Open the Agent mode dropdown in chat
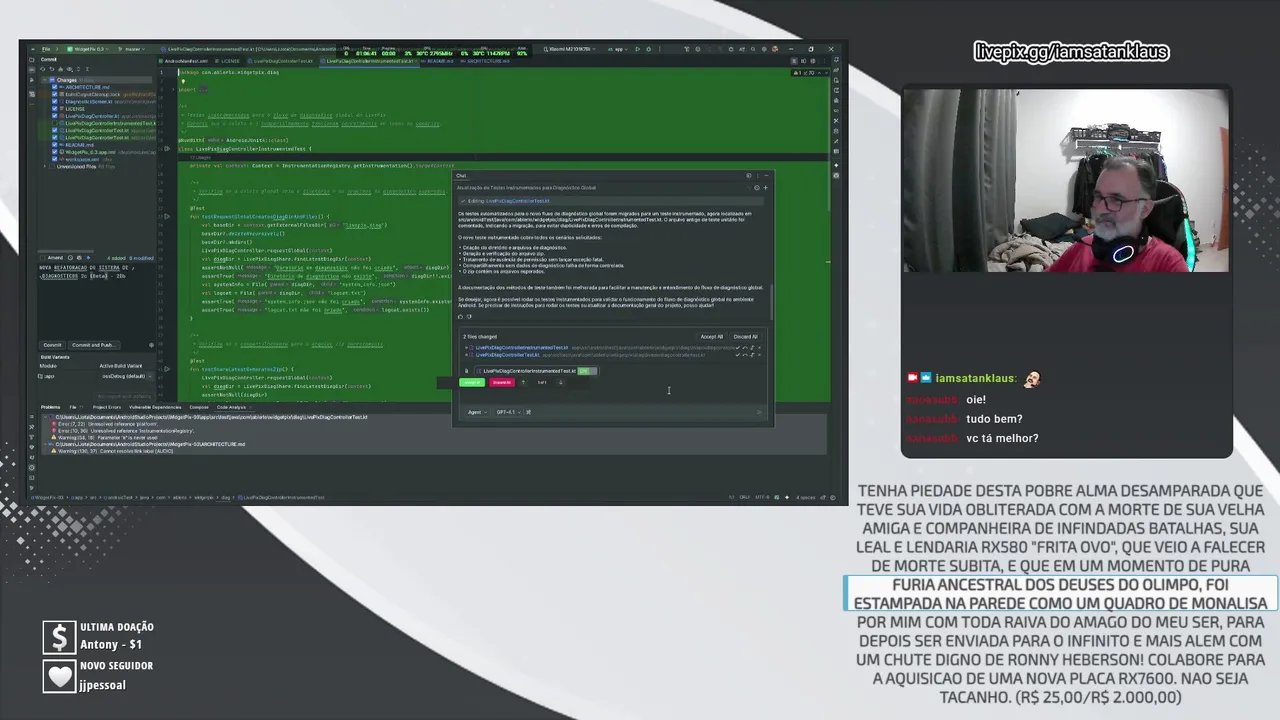 477,412
